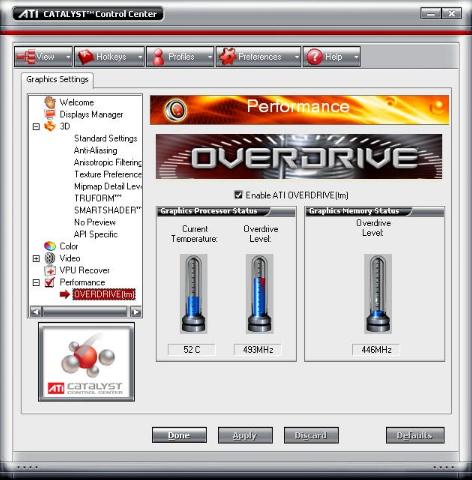Click the 446MHz memory level readout
This screenshot has height=480, width=472.
pos(376,350)
